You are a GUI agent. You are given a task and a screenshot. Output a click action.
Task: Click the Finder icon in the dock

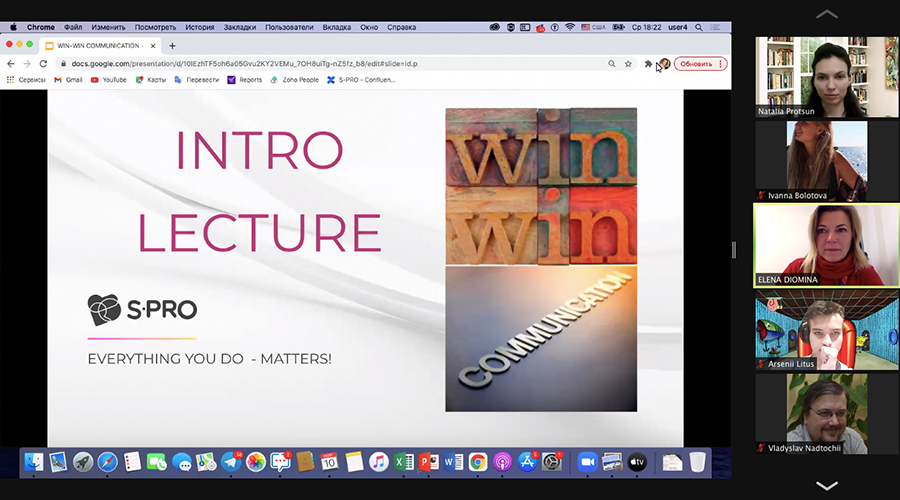34,462
